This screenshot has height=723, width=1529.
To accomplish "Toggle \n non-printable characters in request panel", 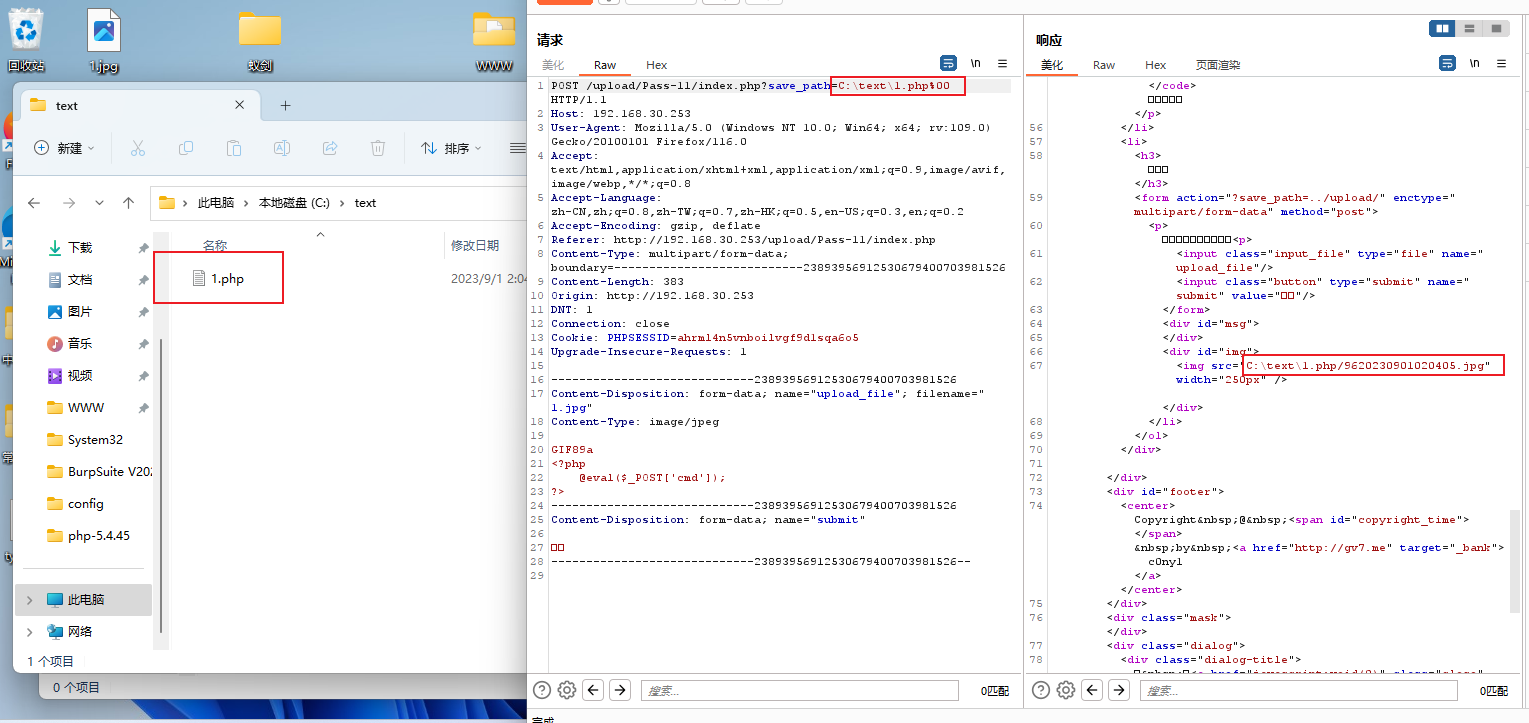I will pyautogui.click(x=975, y=63).
